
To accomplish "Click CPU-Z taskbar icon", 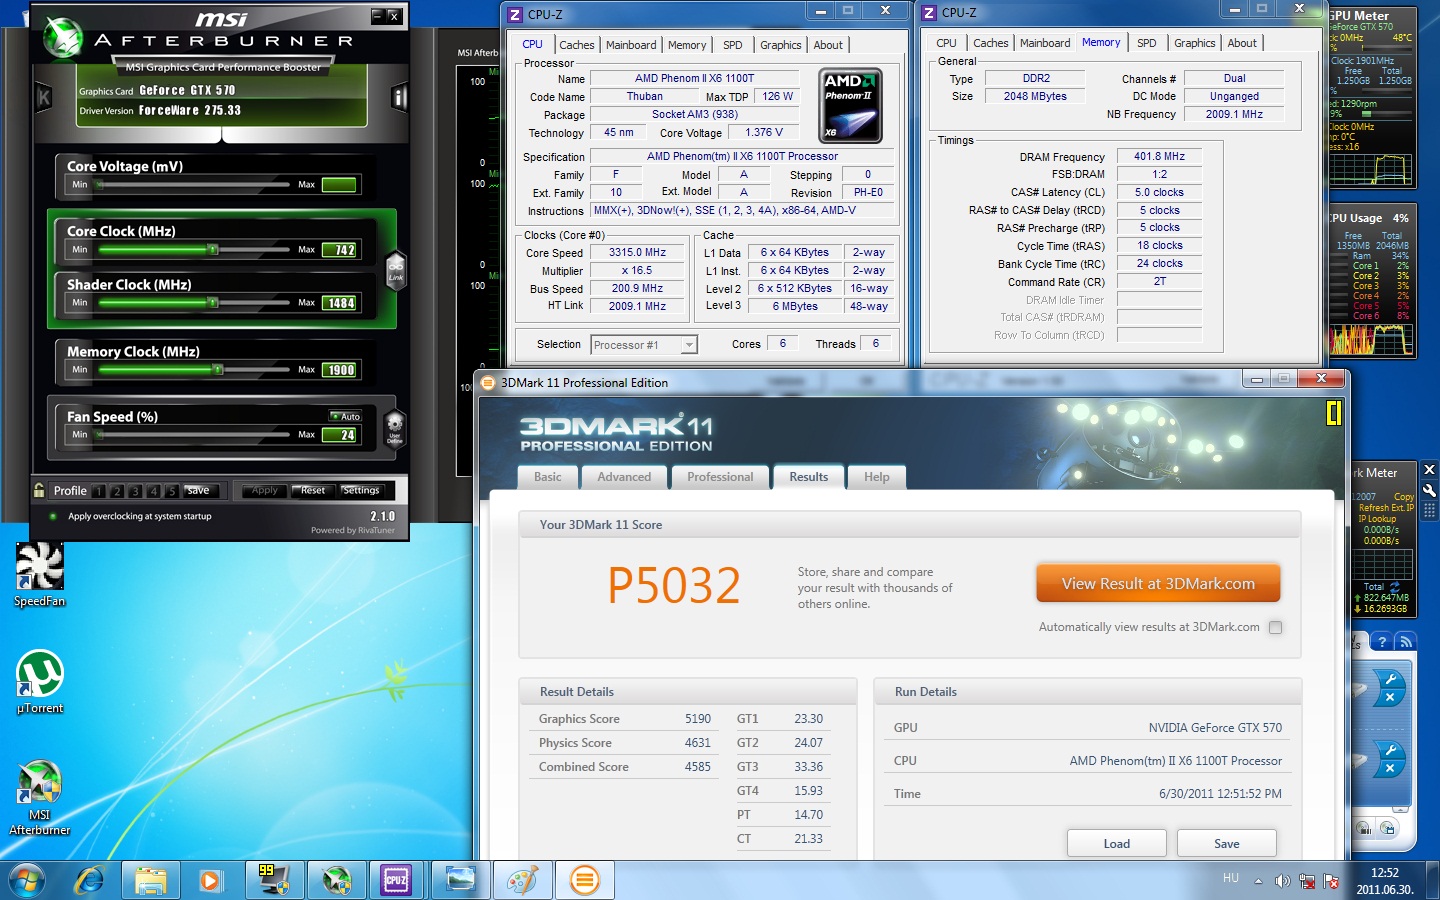I will pyautogui.click(x=397, y=880).
